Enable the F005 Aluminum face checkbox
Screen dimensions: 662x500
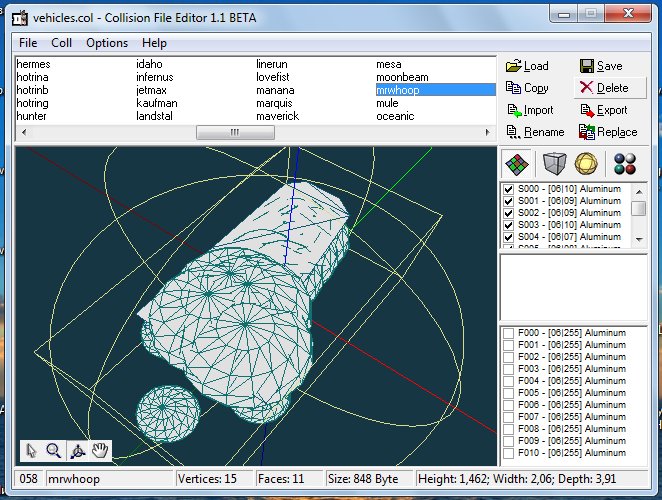coord(508,393)
